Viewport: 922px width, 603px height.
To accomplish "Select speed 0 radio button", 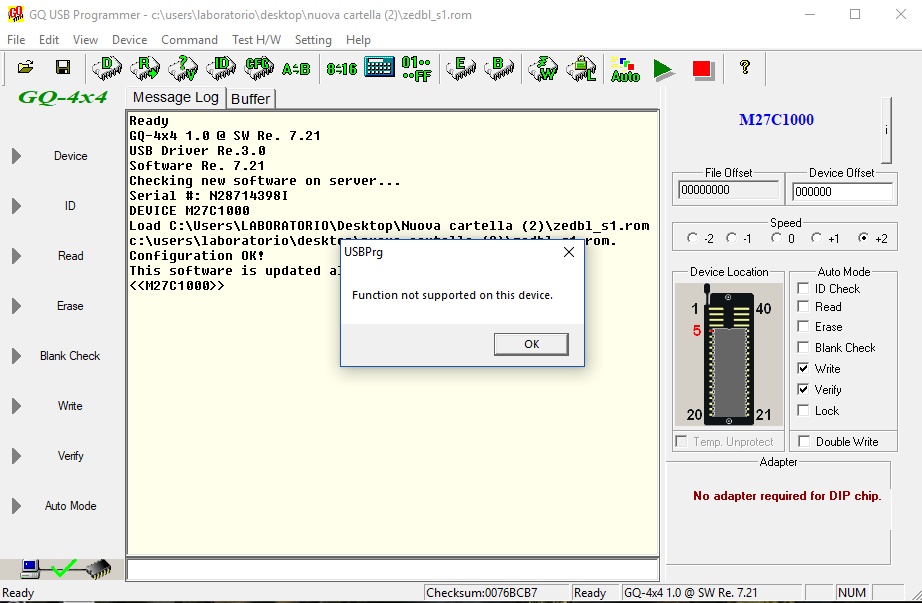I will click(x=775, y=239).
